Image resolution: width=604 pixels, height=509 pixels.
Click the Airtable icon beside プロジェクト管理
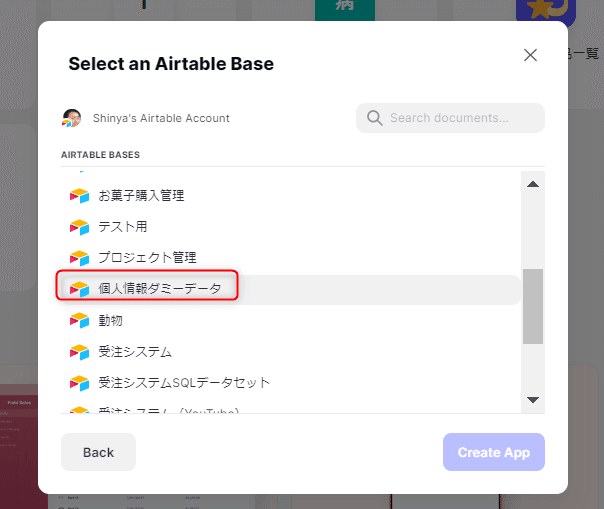(x=79, y=258)
